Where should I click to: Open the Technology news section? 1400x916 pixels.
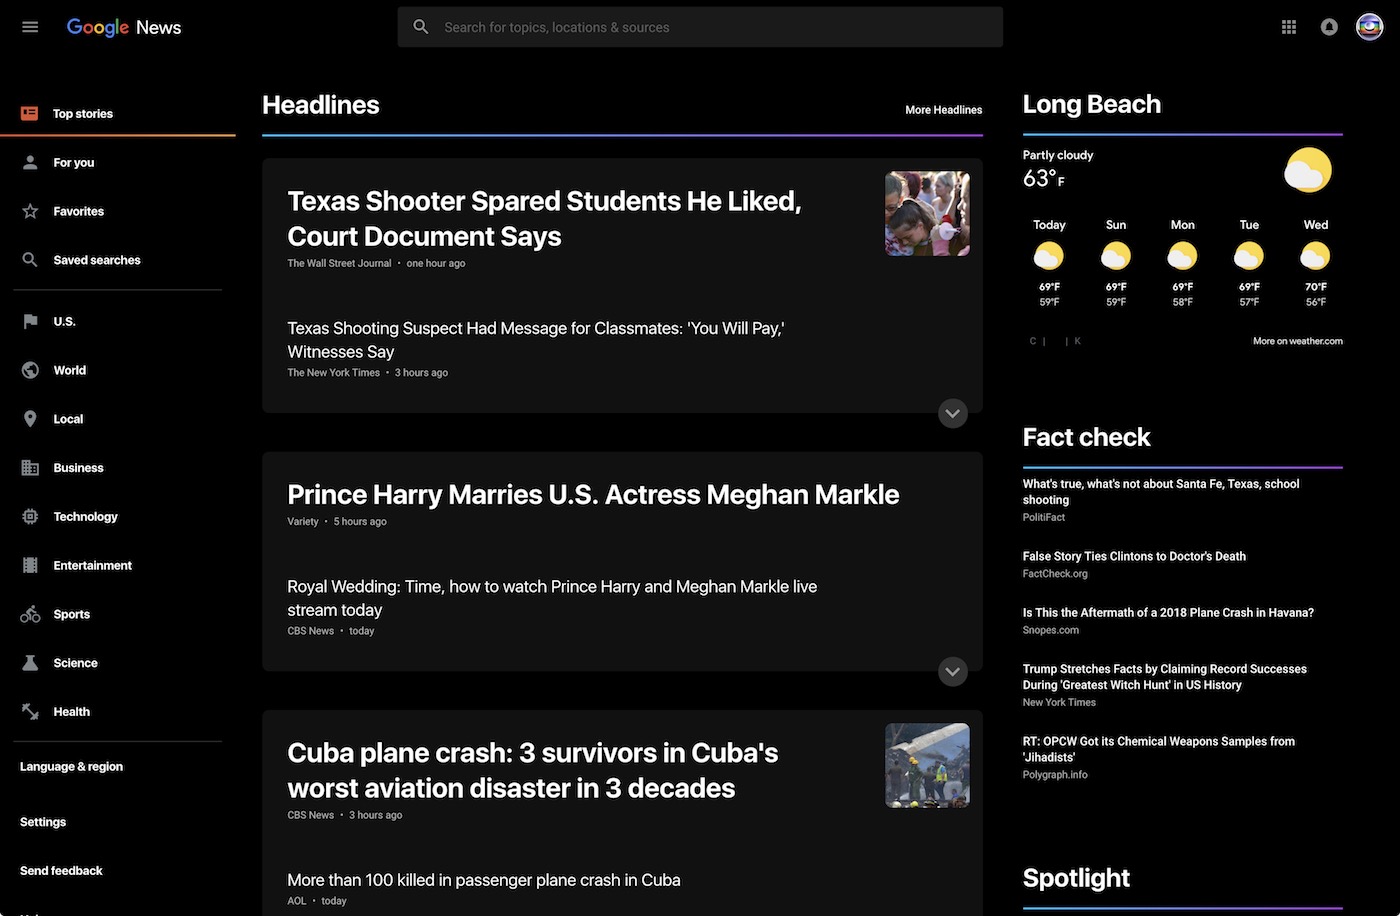click(85, 517)
